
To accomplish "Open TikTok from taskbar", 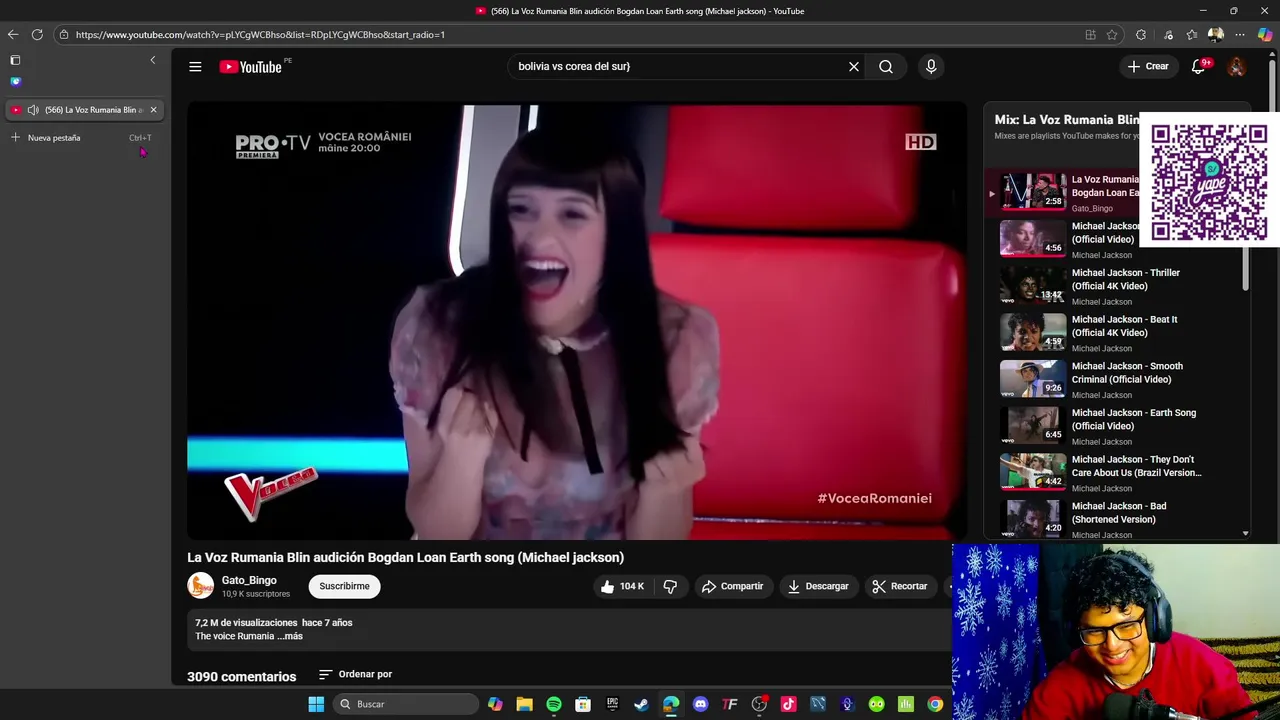I will (x=788, y=704).
